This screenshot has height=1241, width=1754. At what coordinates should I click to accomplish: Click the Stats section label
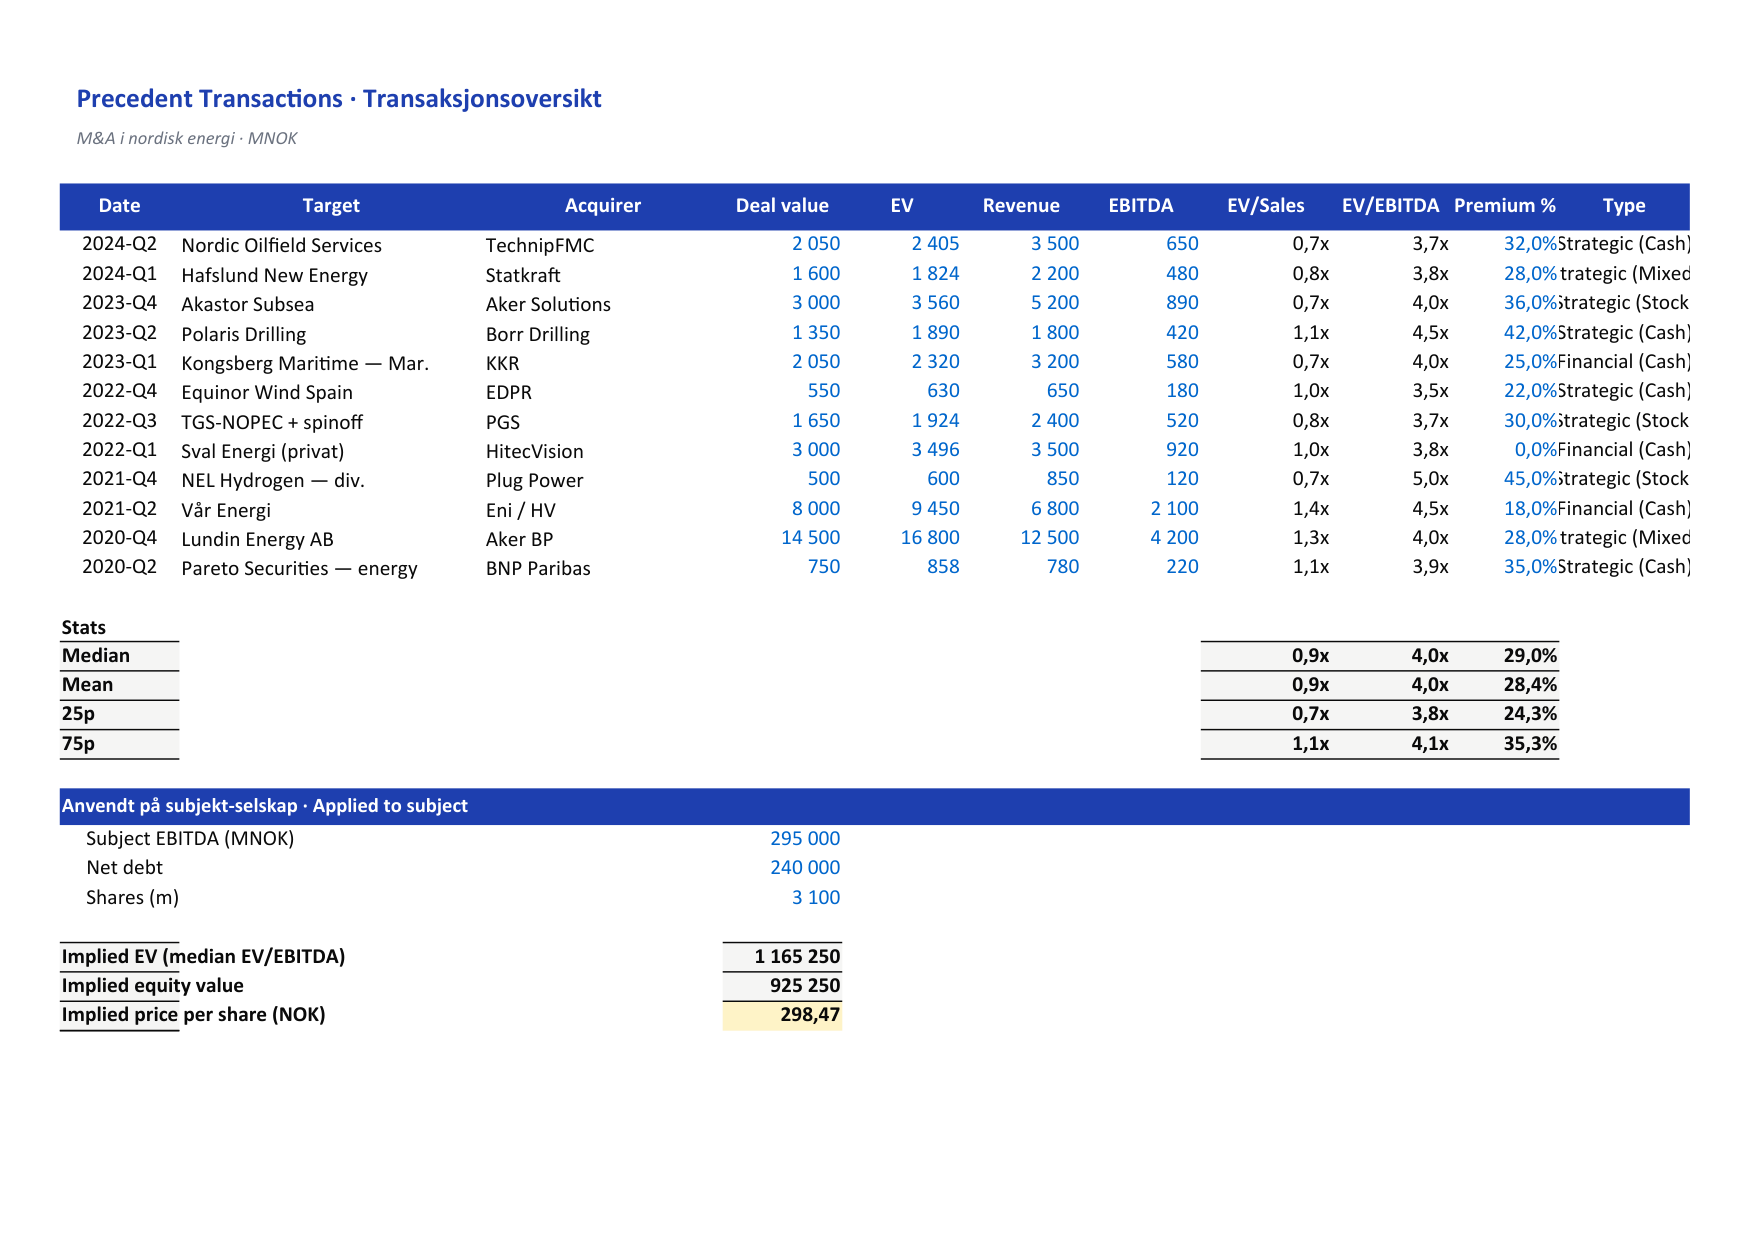[x=83, y=627]
